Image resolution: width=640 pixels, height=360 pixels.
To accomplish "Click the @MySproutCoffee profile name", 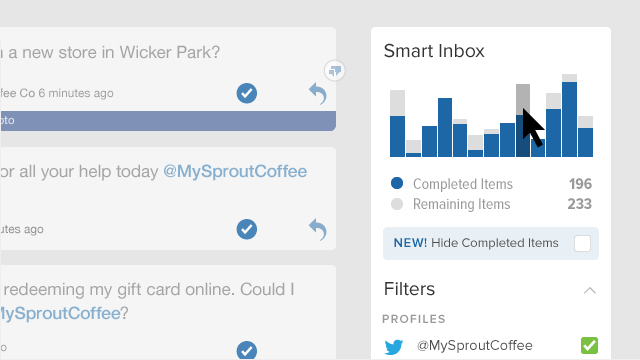I will click(475, 346).
